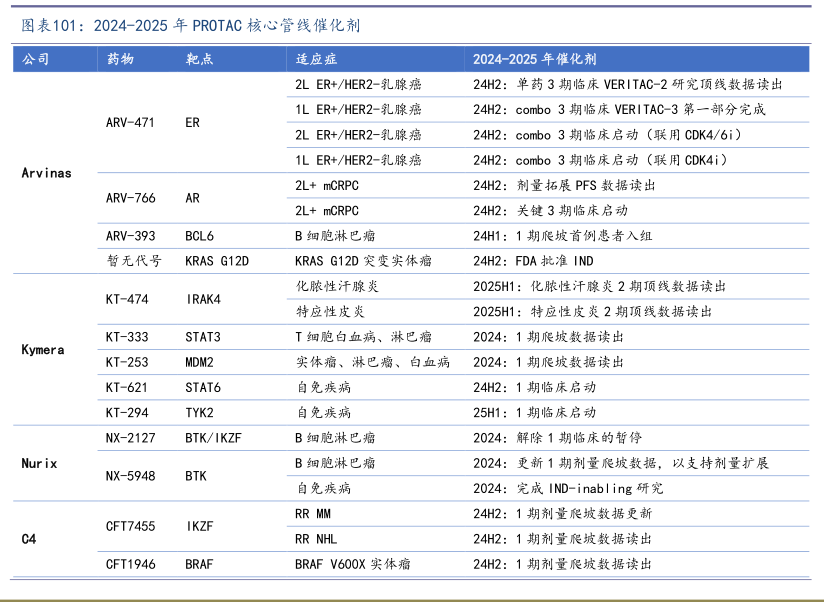This screenshot has width=824, height=602.
Task: Click the catalyst '特应性皮炎2期顶线数据读出'
Action: click(x=592, y=311)
